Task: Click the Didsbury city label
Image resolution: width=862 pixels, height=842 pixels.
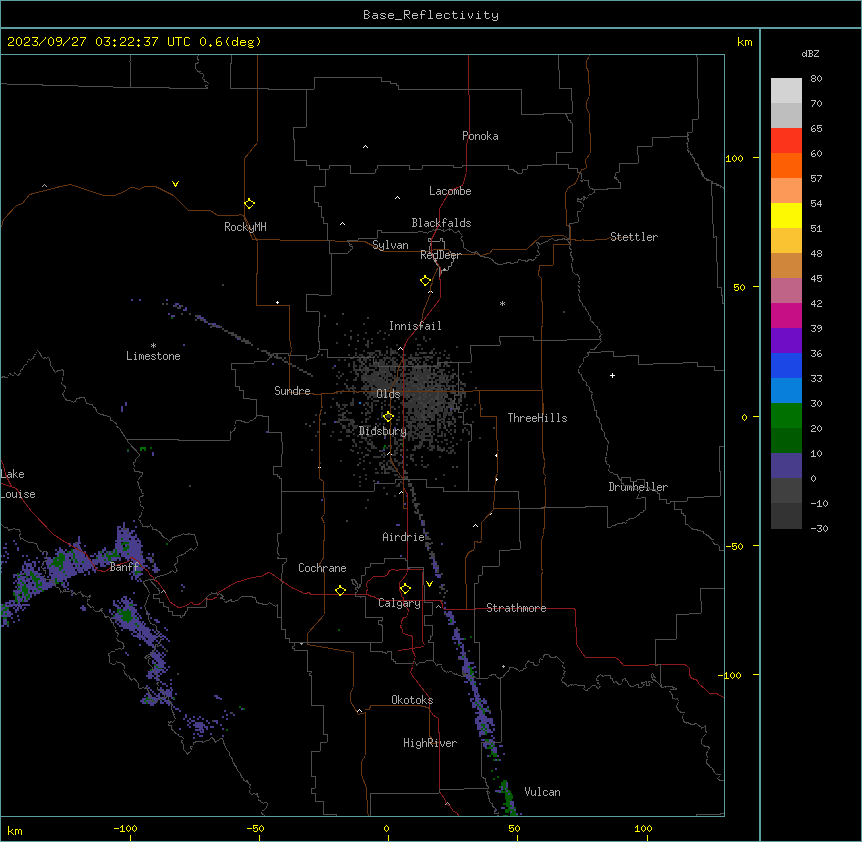Action: 382,431
